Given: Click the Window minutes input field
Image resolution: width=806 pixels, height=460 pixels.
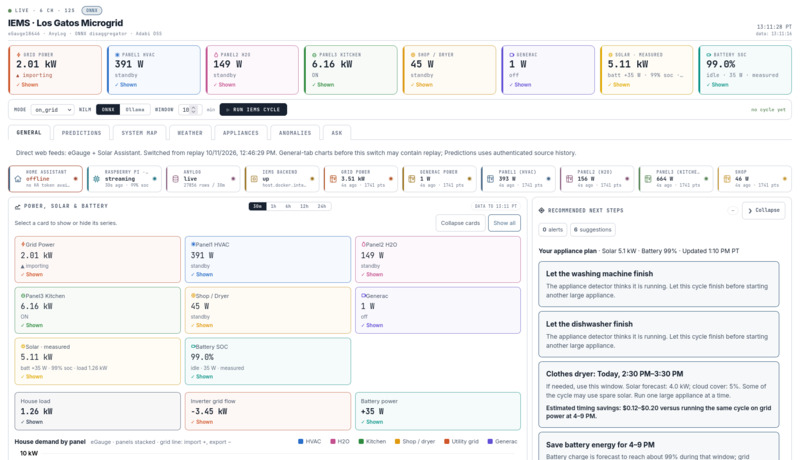Looking at the screenshot, I should pyautogui.click(x=189, y=109).
